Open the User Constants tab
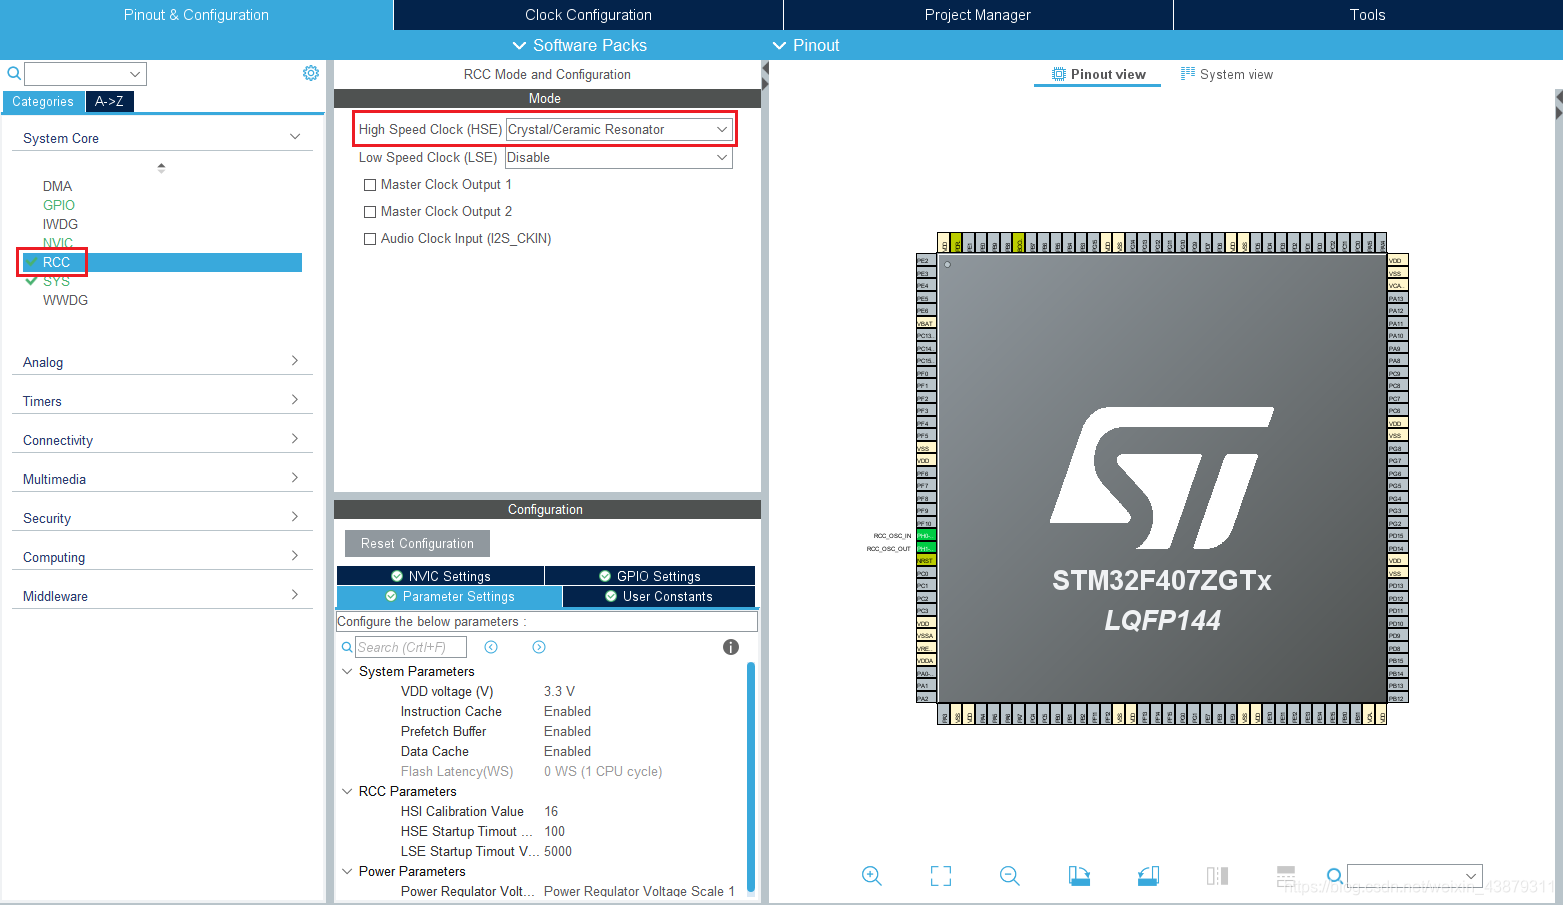Screen dimensions: 1563x905 tap(659, 596)
